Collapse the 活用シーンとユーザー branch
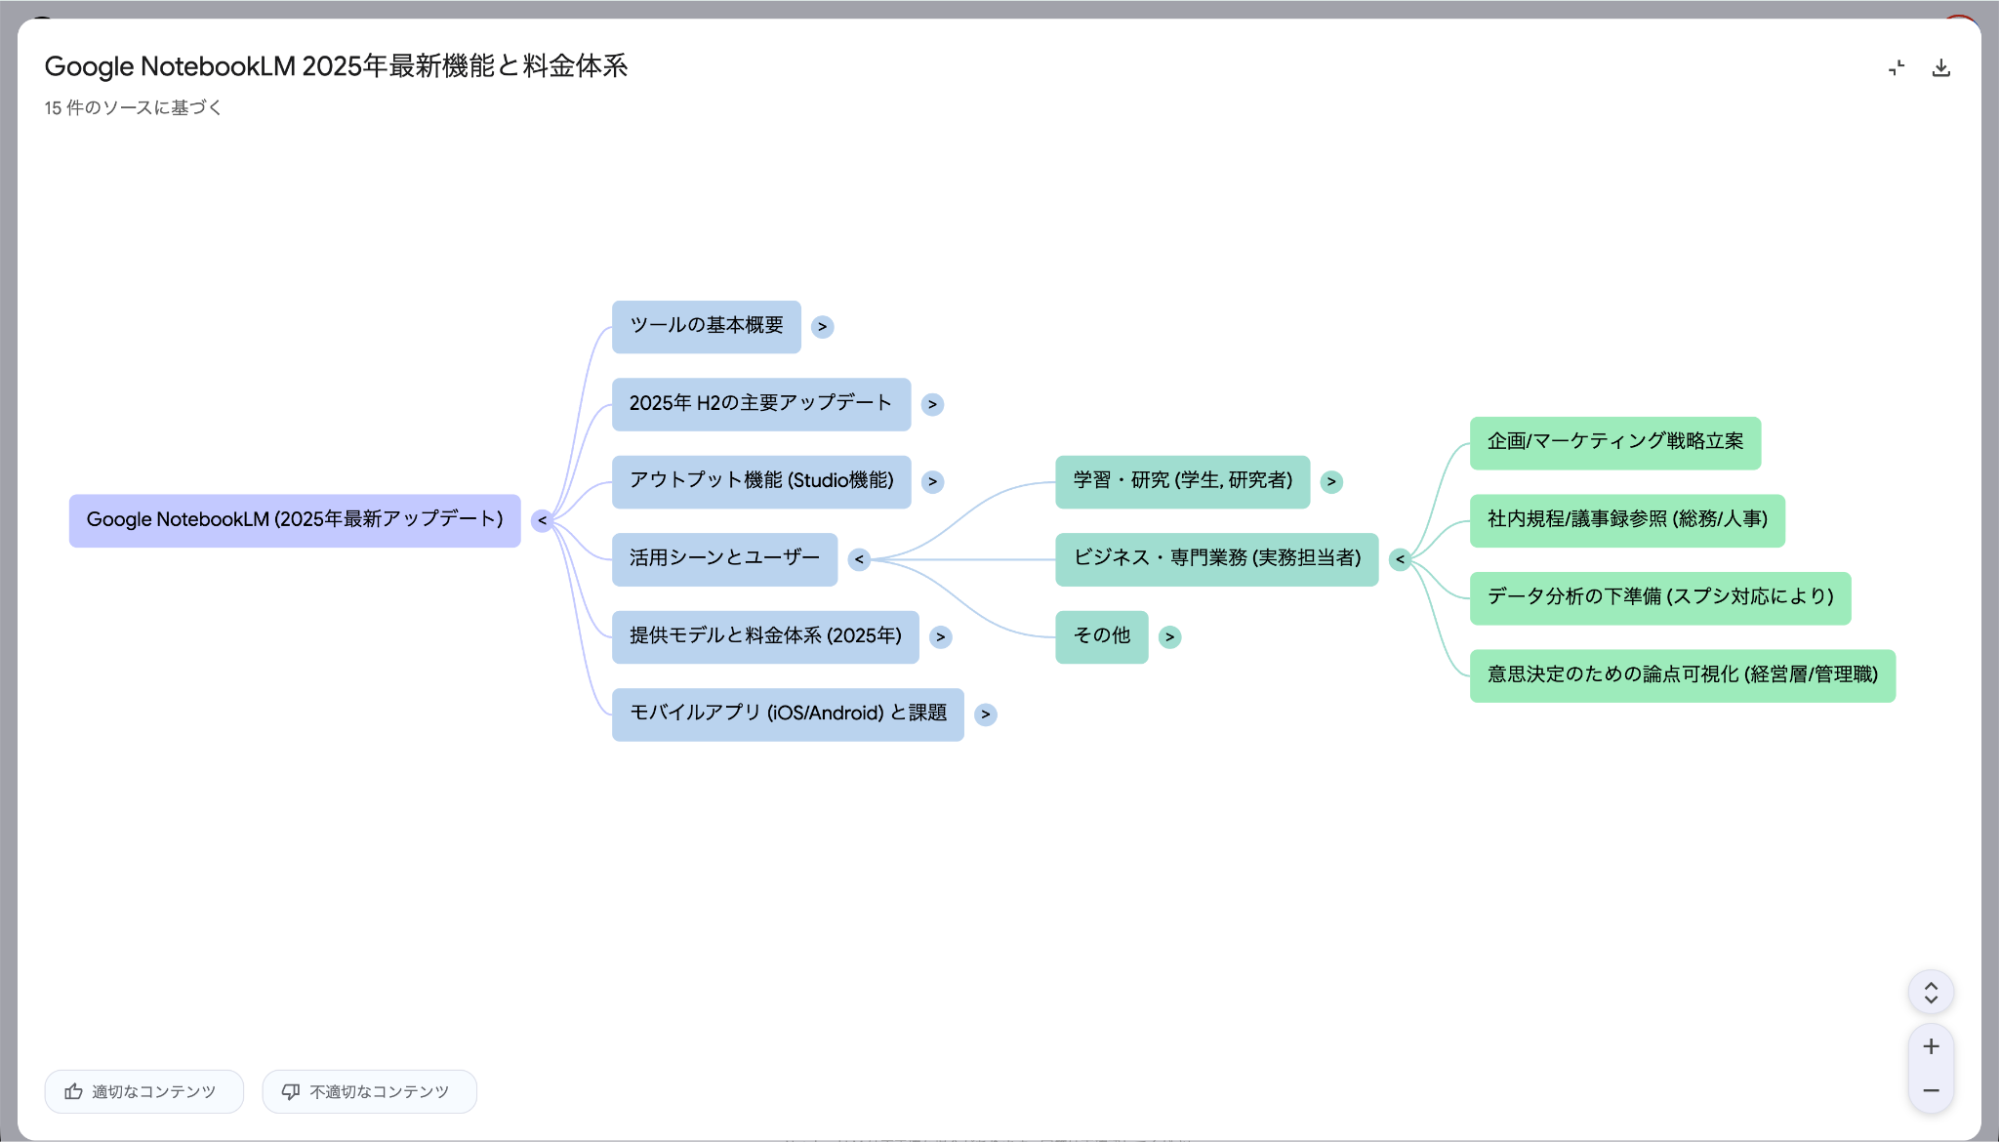This screenshot has height=1143, width=1999. pos(860,559)
